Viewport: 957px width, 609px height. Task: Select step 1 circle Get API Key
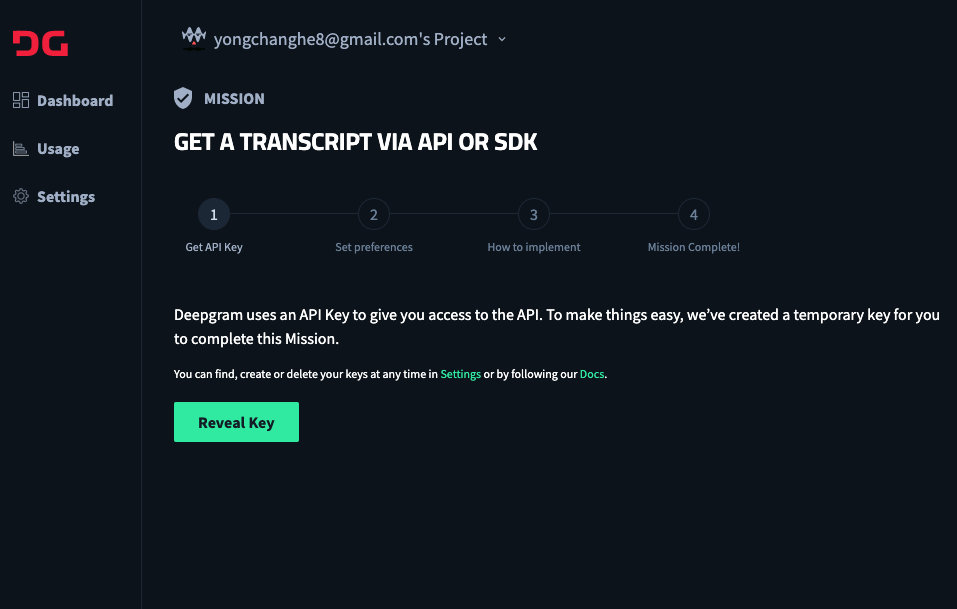pyautogui.click(x=214, y=214)
